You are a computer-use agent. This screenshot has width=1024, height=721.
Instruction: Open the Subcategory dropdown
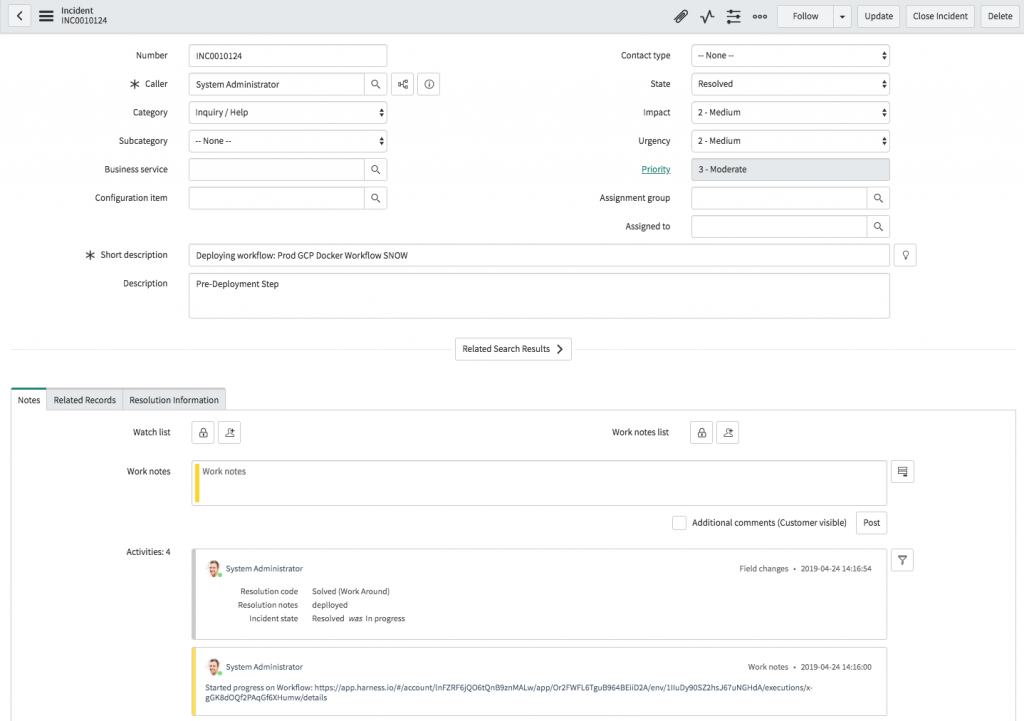coord(288,141)
